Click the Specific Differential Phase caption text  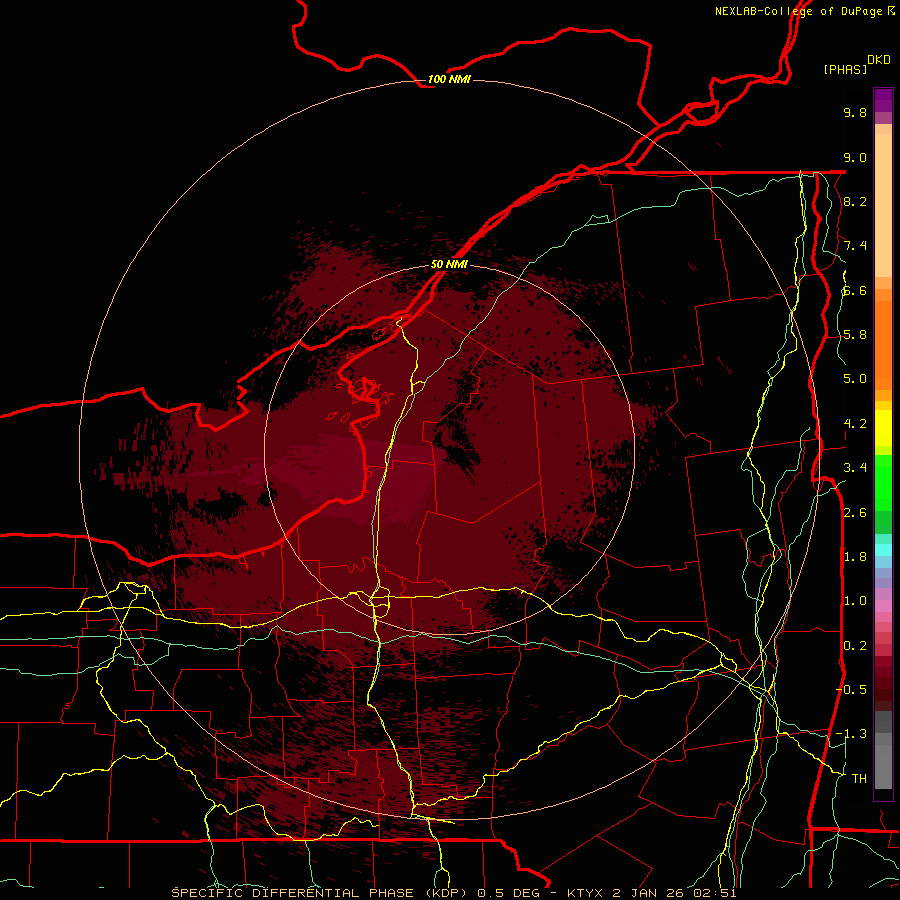[x=454, y=893]
